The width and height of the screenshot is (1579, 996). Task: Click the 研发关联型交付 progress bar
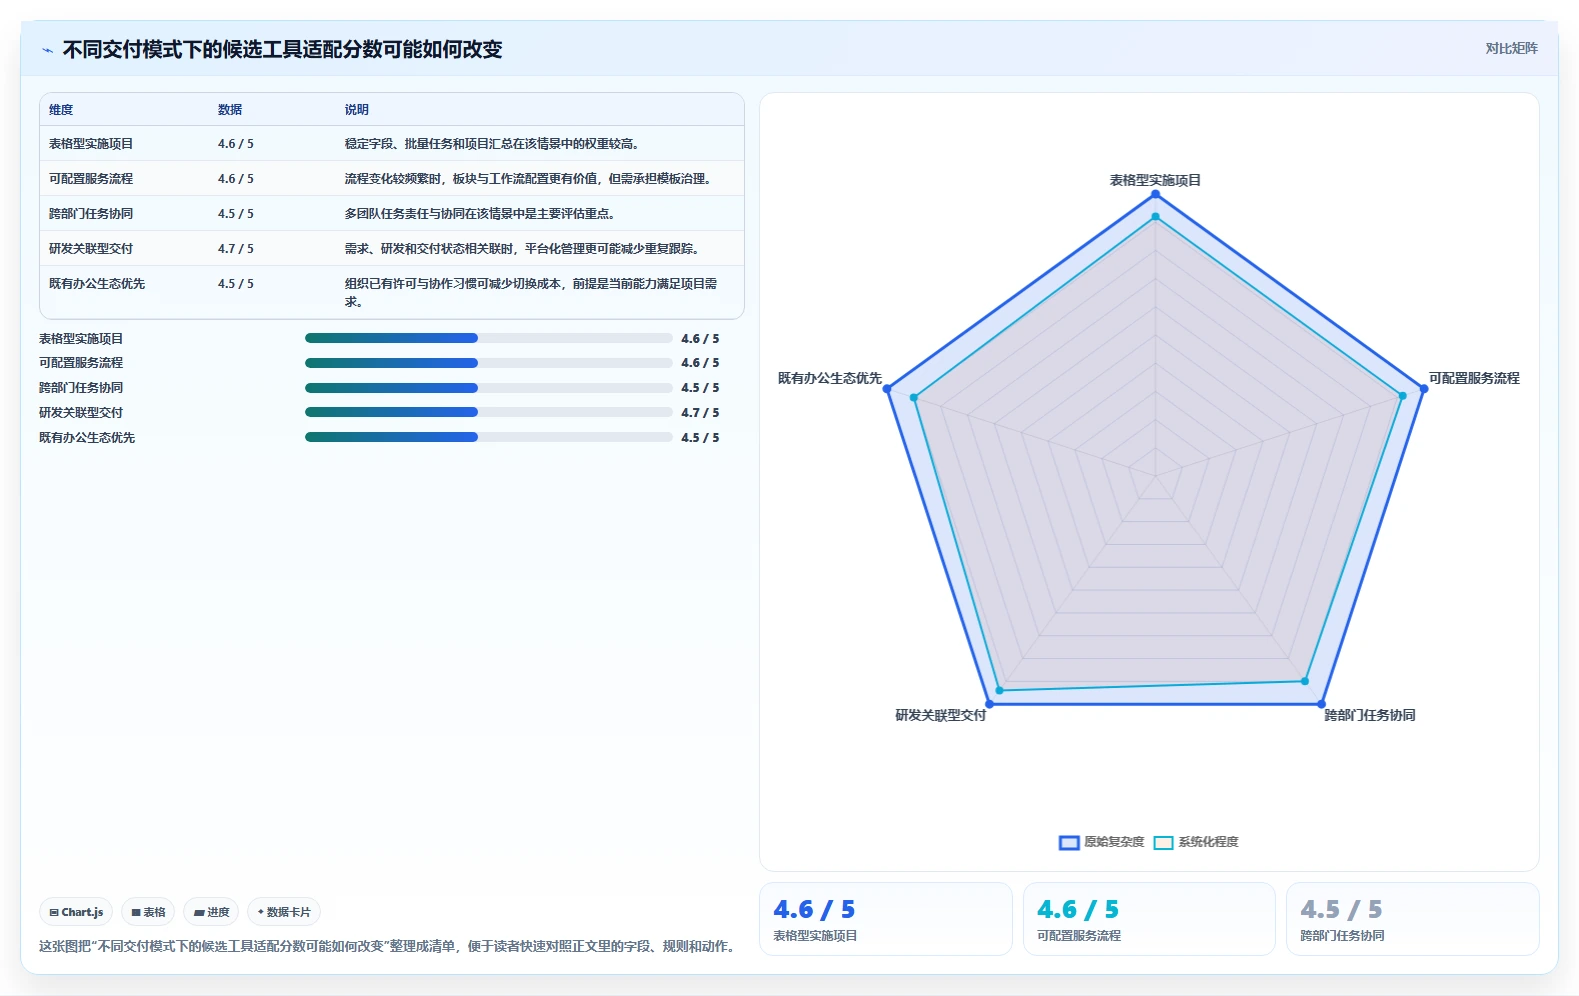[489, 412]
